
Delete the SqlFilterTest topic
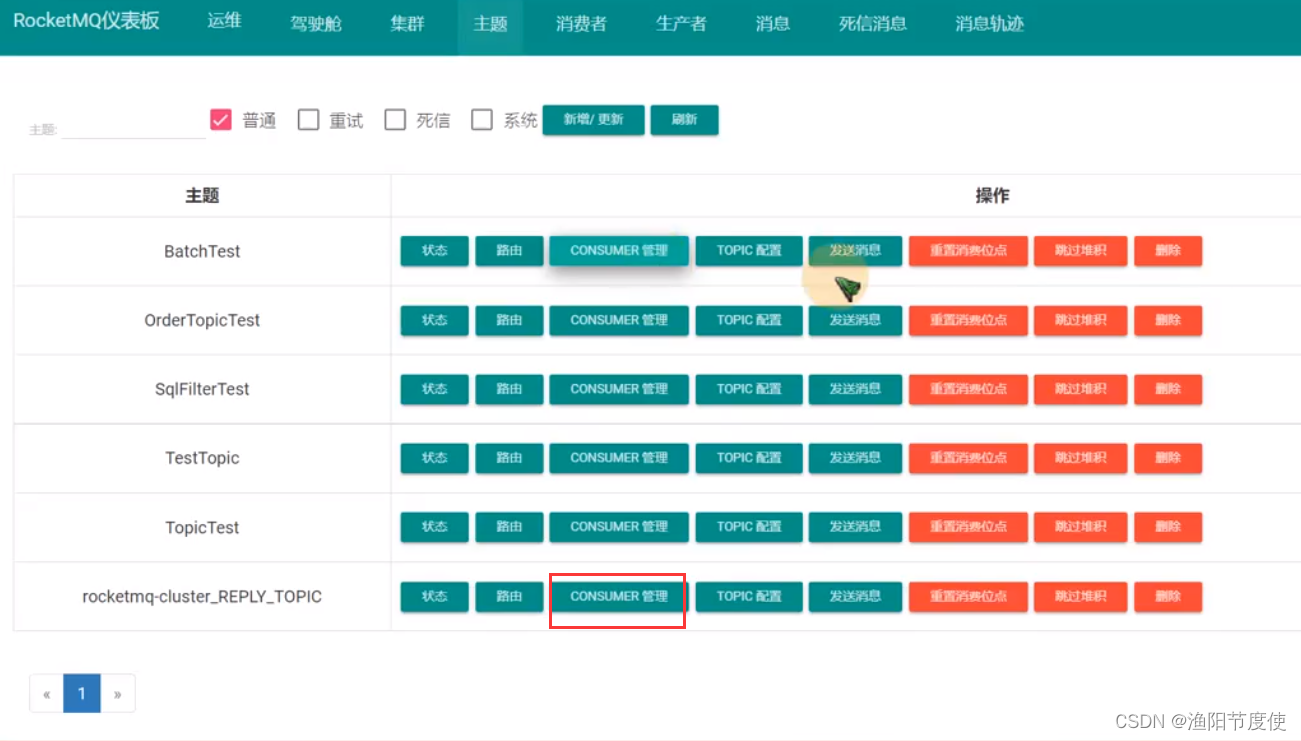[x=1168, y=389]
